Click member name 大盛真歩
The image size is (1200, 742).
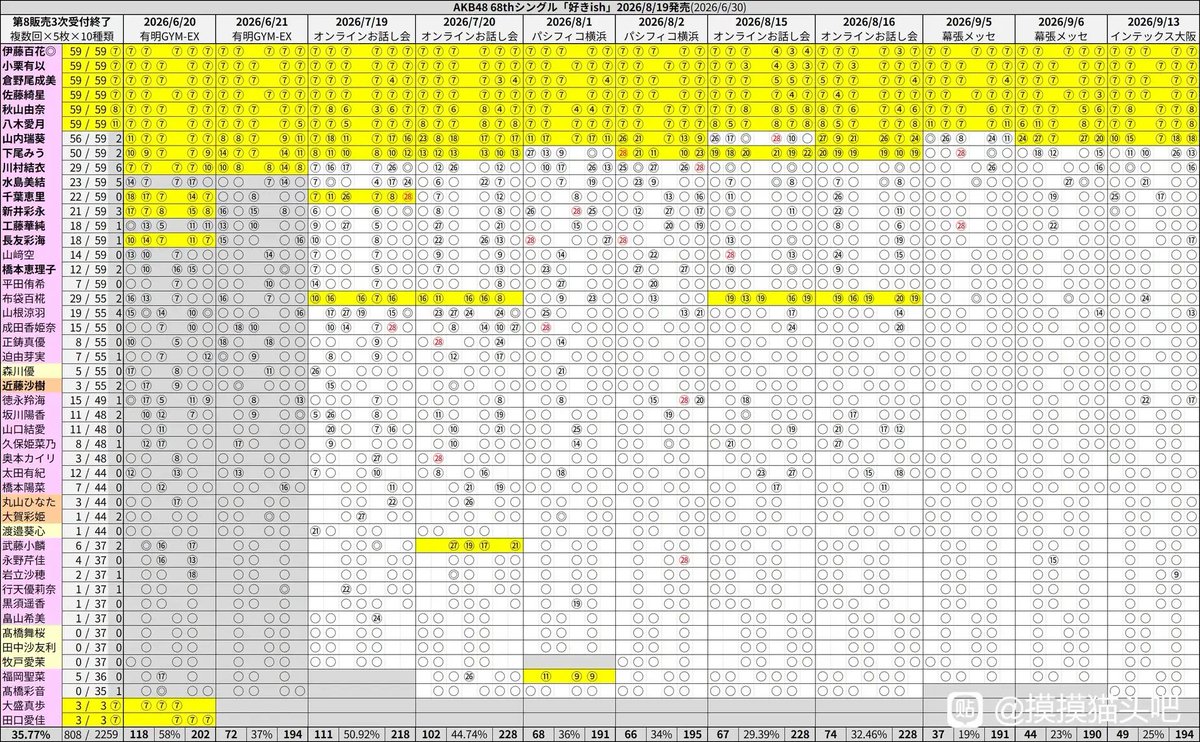25,705
